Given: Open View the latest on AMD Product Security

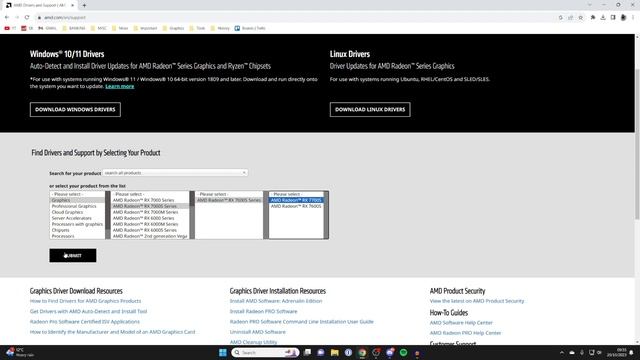Looking at the screenshot, I should [477, 301].
